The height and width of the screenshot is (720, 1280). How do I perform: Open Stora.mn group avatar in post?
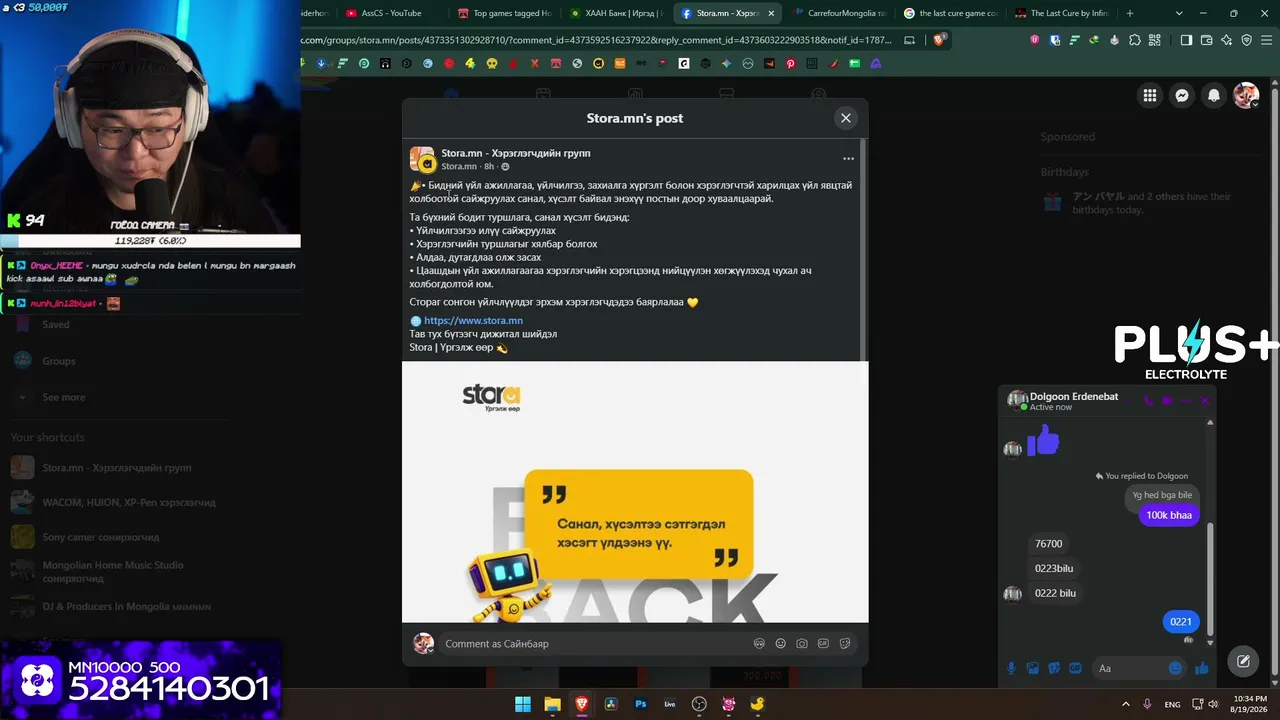click(422, 159)
